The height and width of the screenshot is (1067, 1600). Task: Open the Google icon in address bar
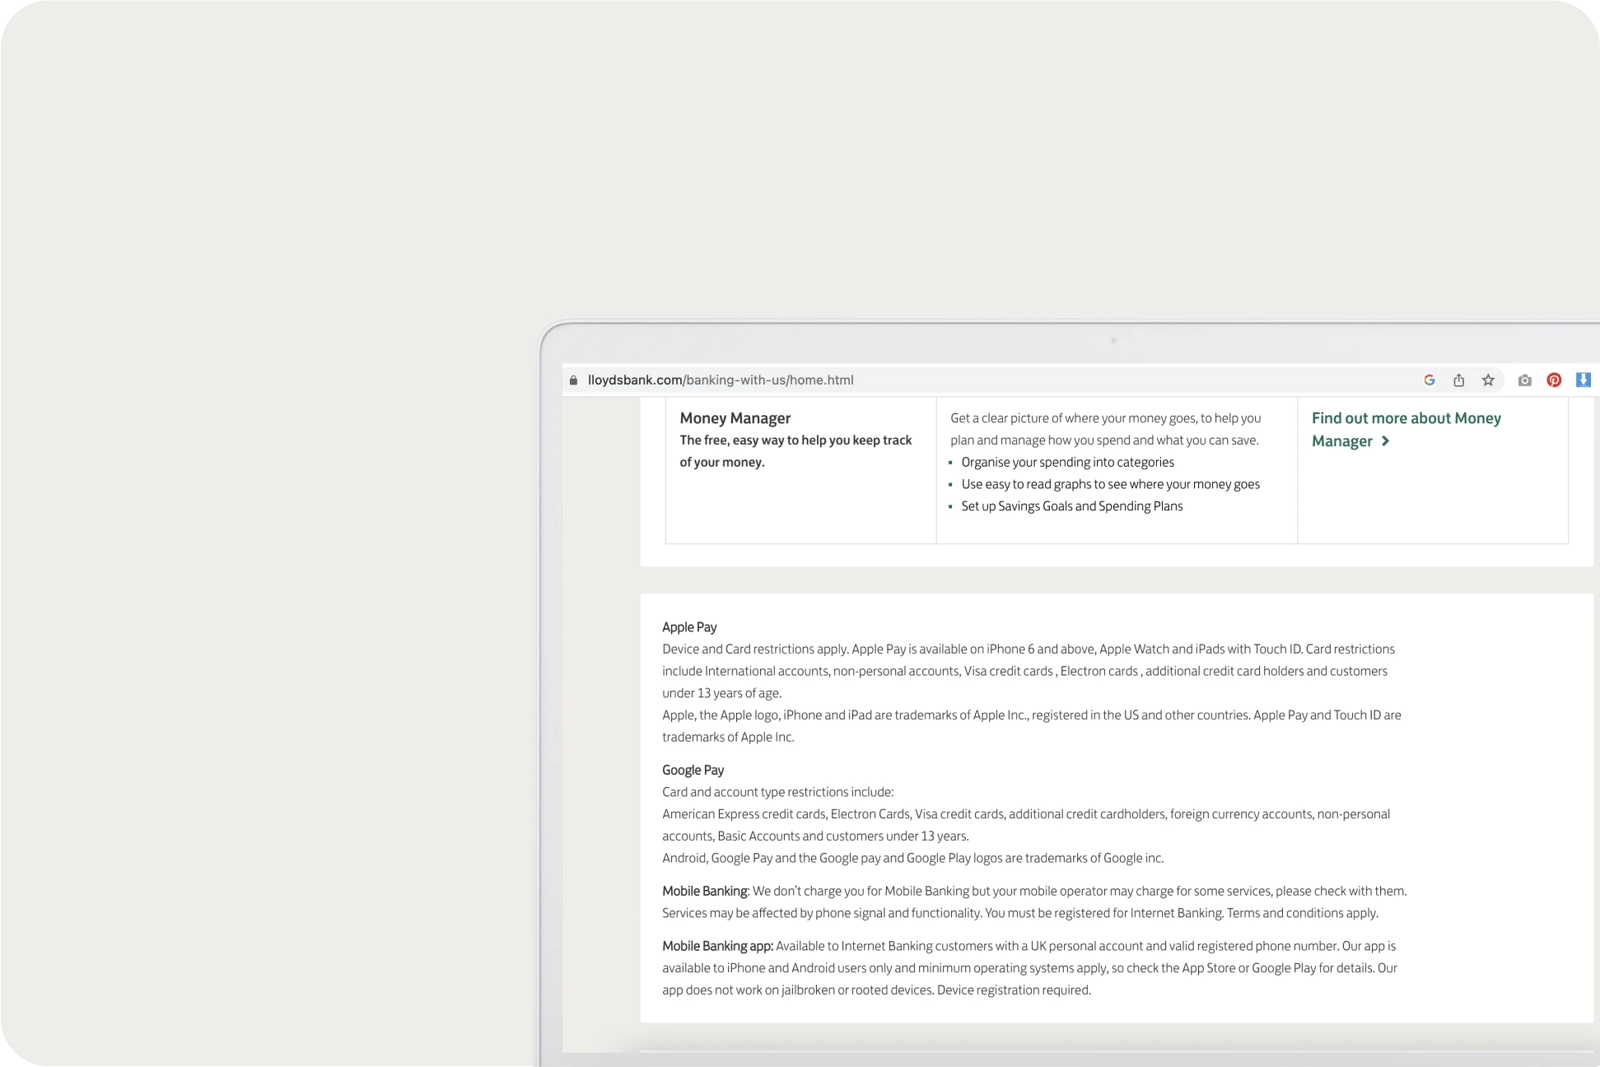1429,380
